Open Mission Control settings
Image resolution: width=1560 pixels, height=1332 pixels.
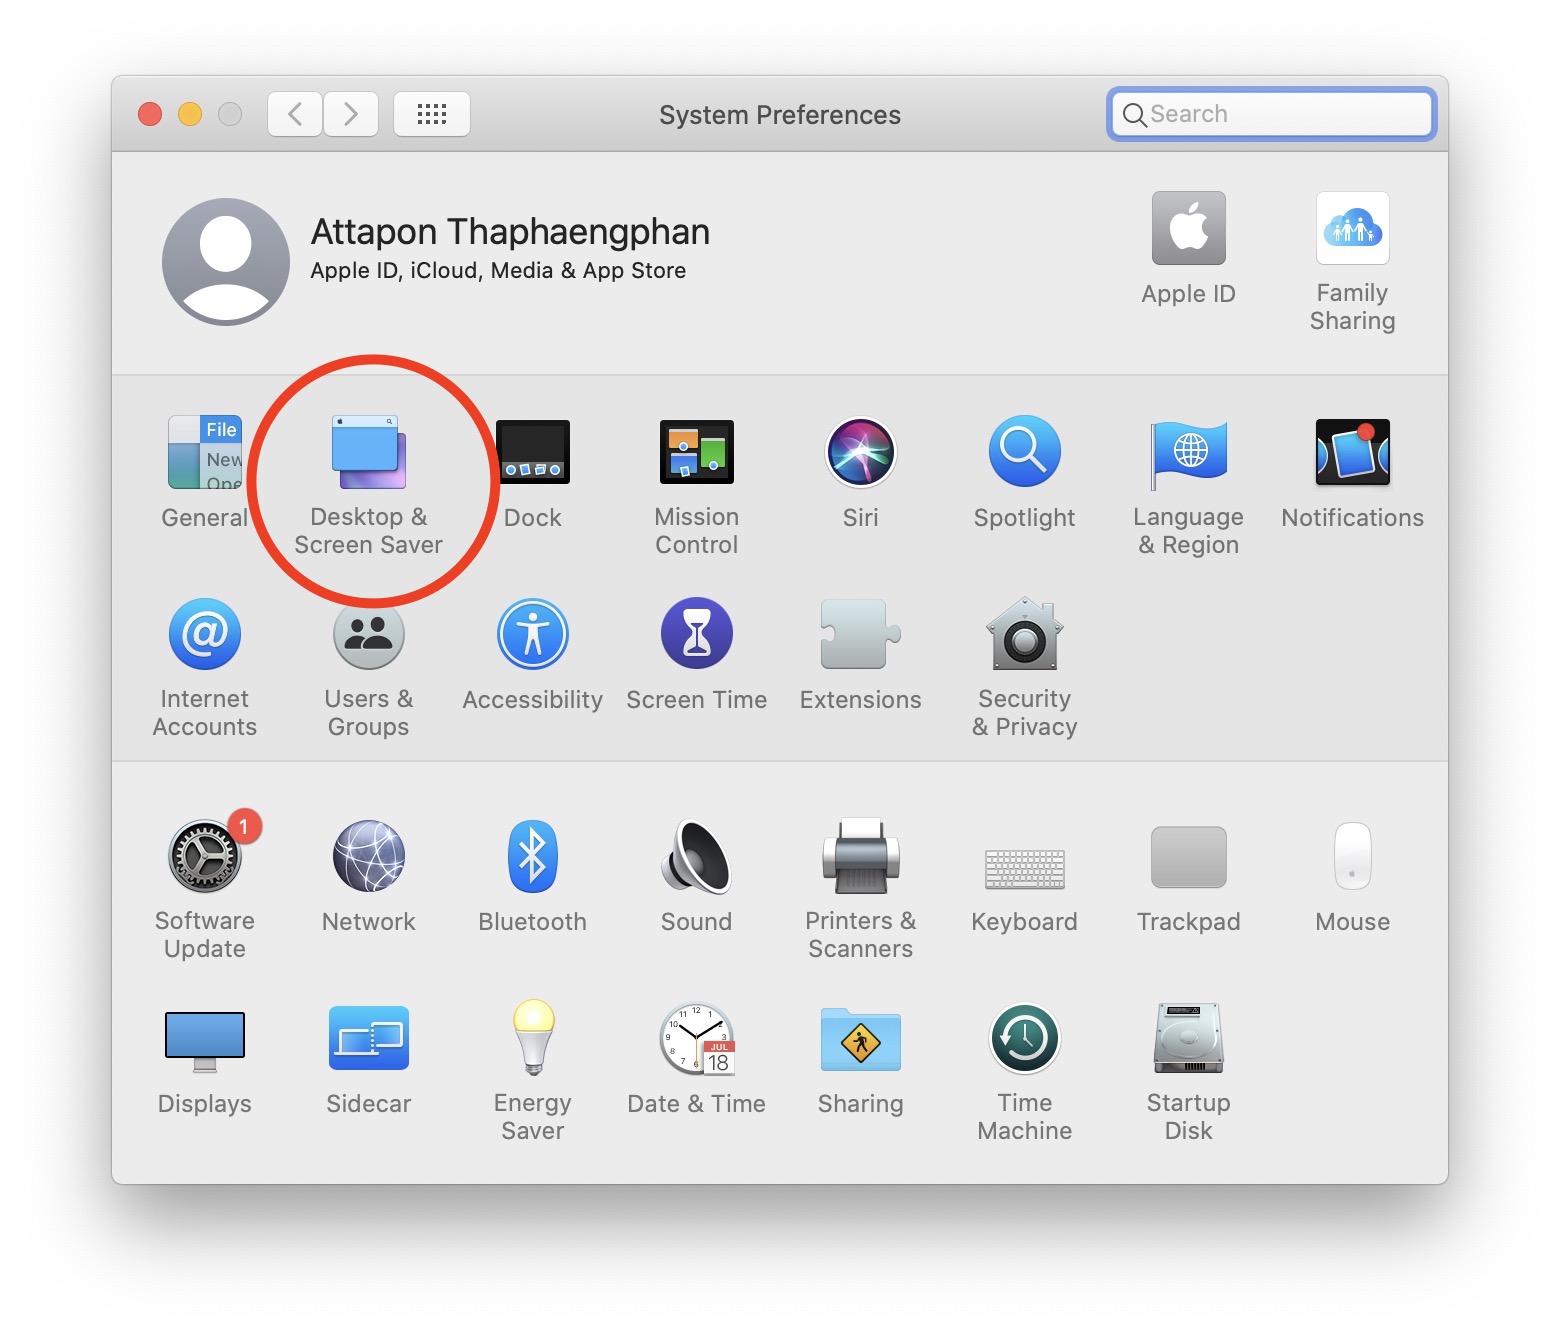pos(696,453)
